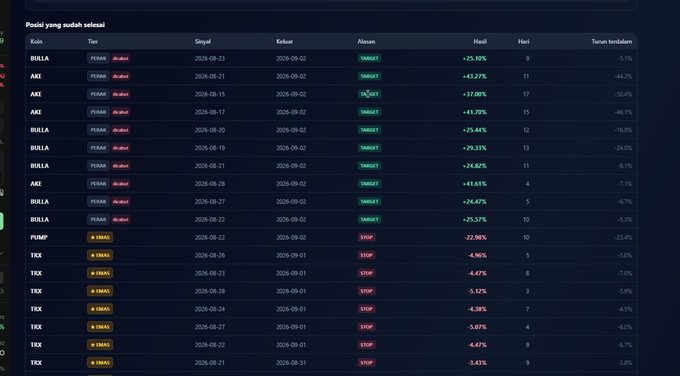This screenshot has height=376, width=680.
Task: Click the Hari column header
Action: (x=523, y=42)
